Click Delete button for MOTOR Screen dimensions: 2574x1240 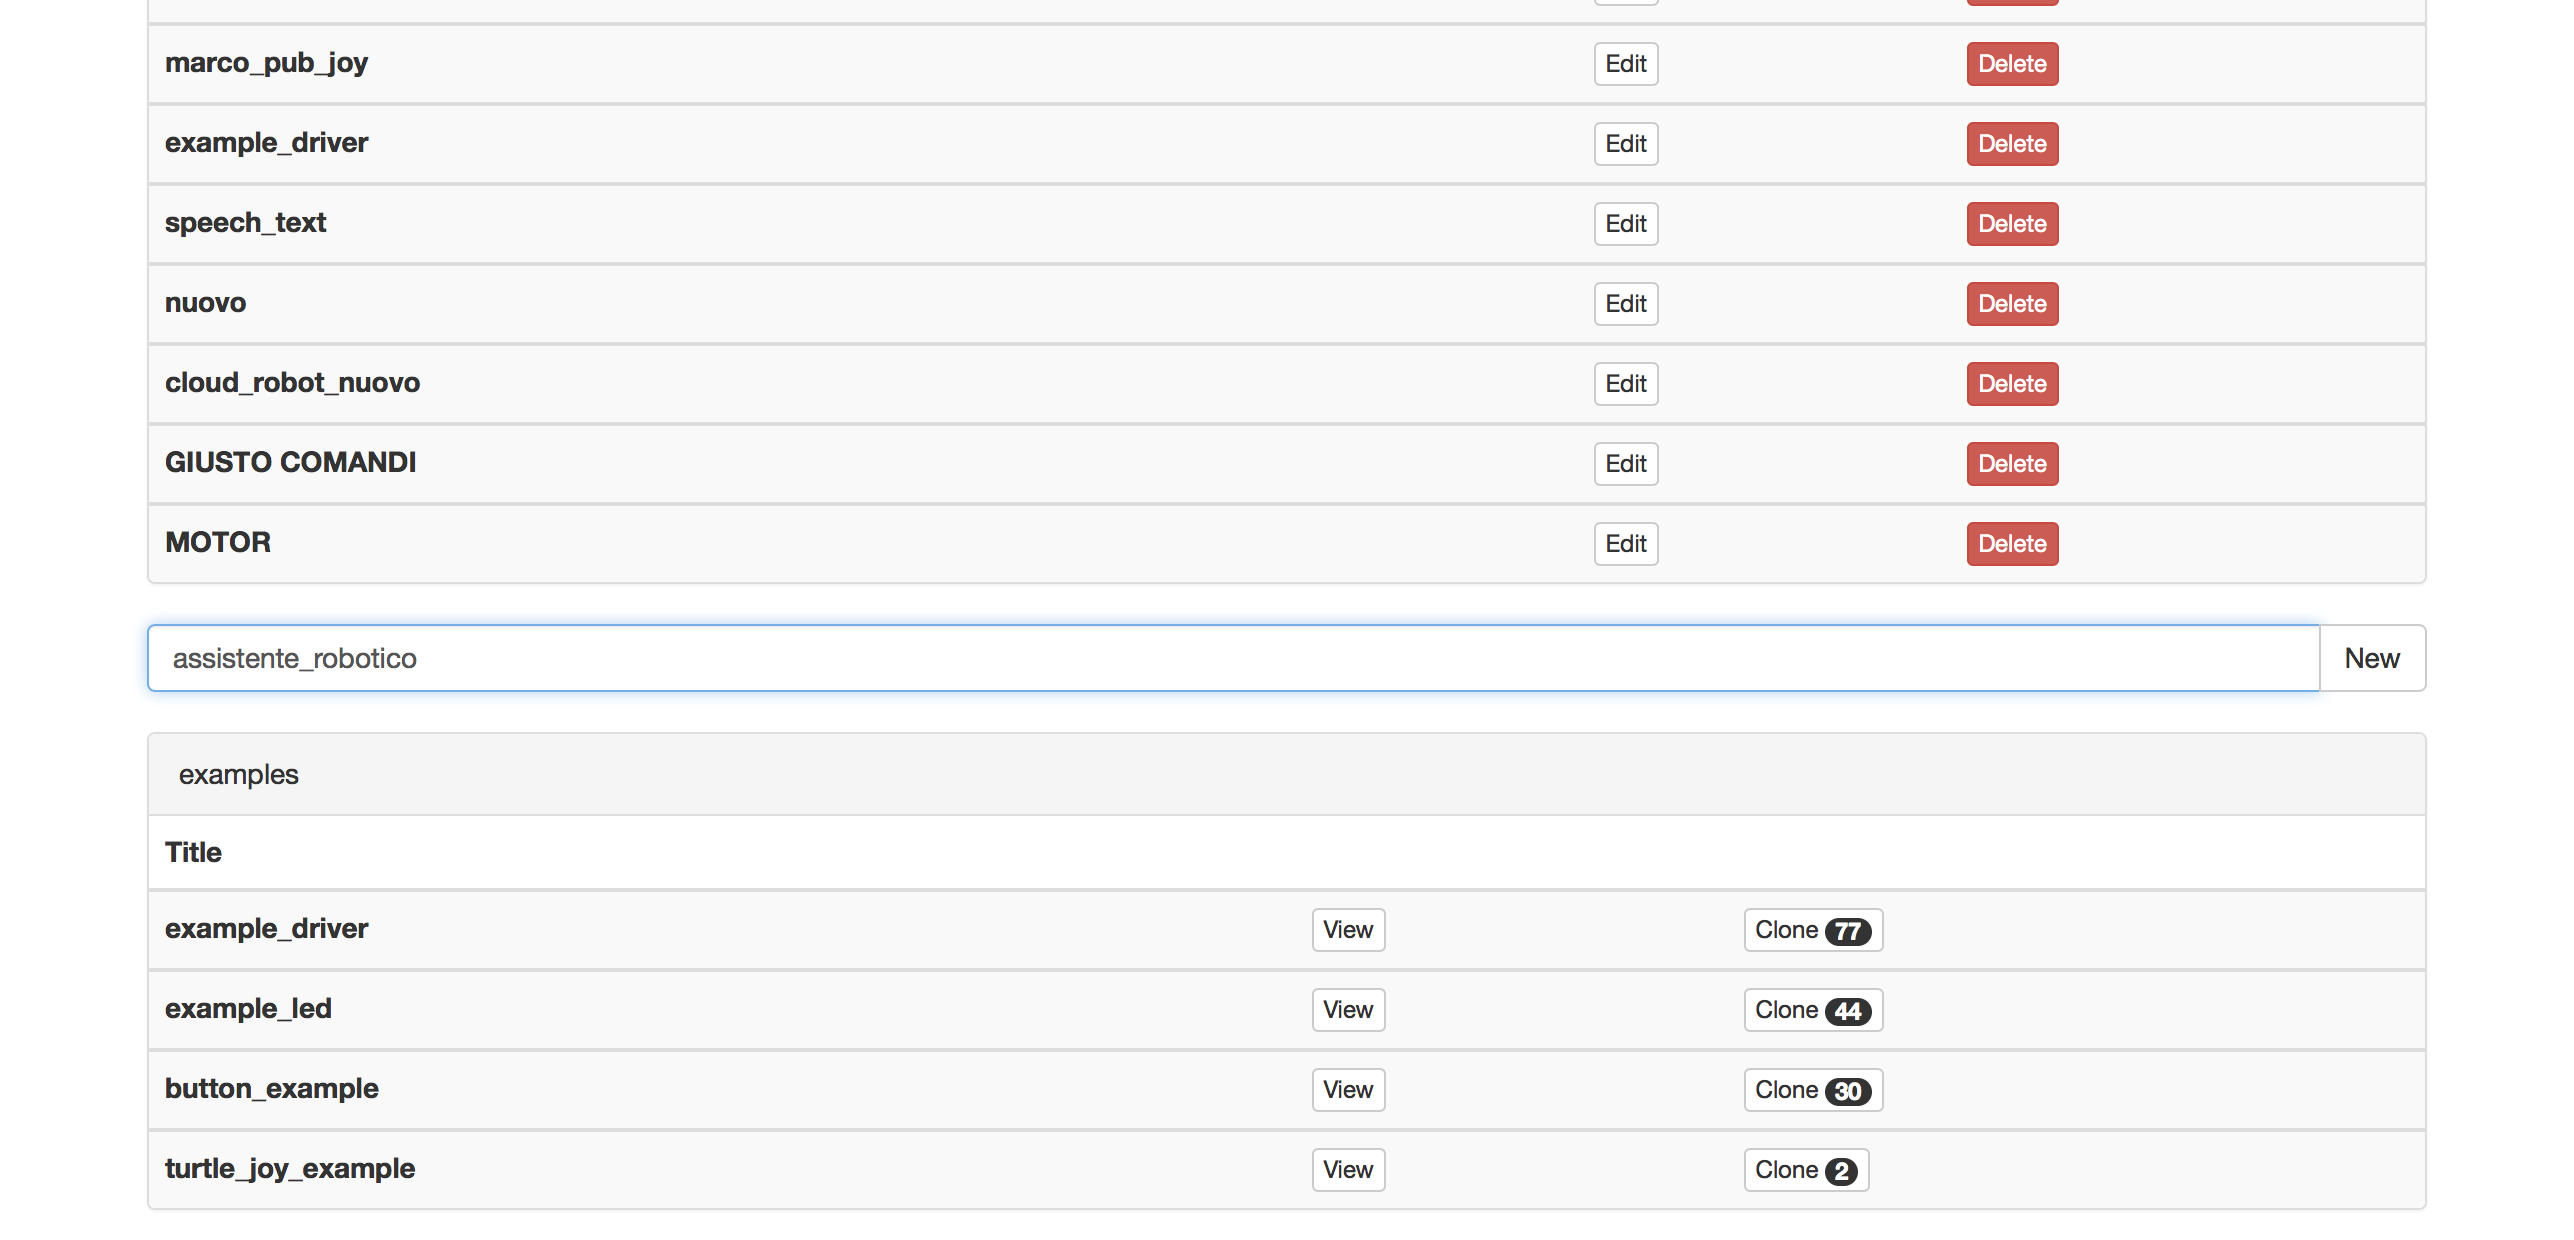click(2011, 544)
